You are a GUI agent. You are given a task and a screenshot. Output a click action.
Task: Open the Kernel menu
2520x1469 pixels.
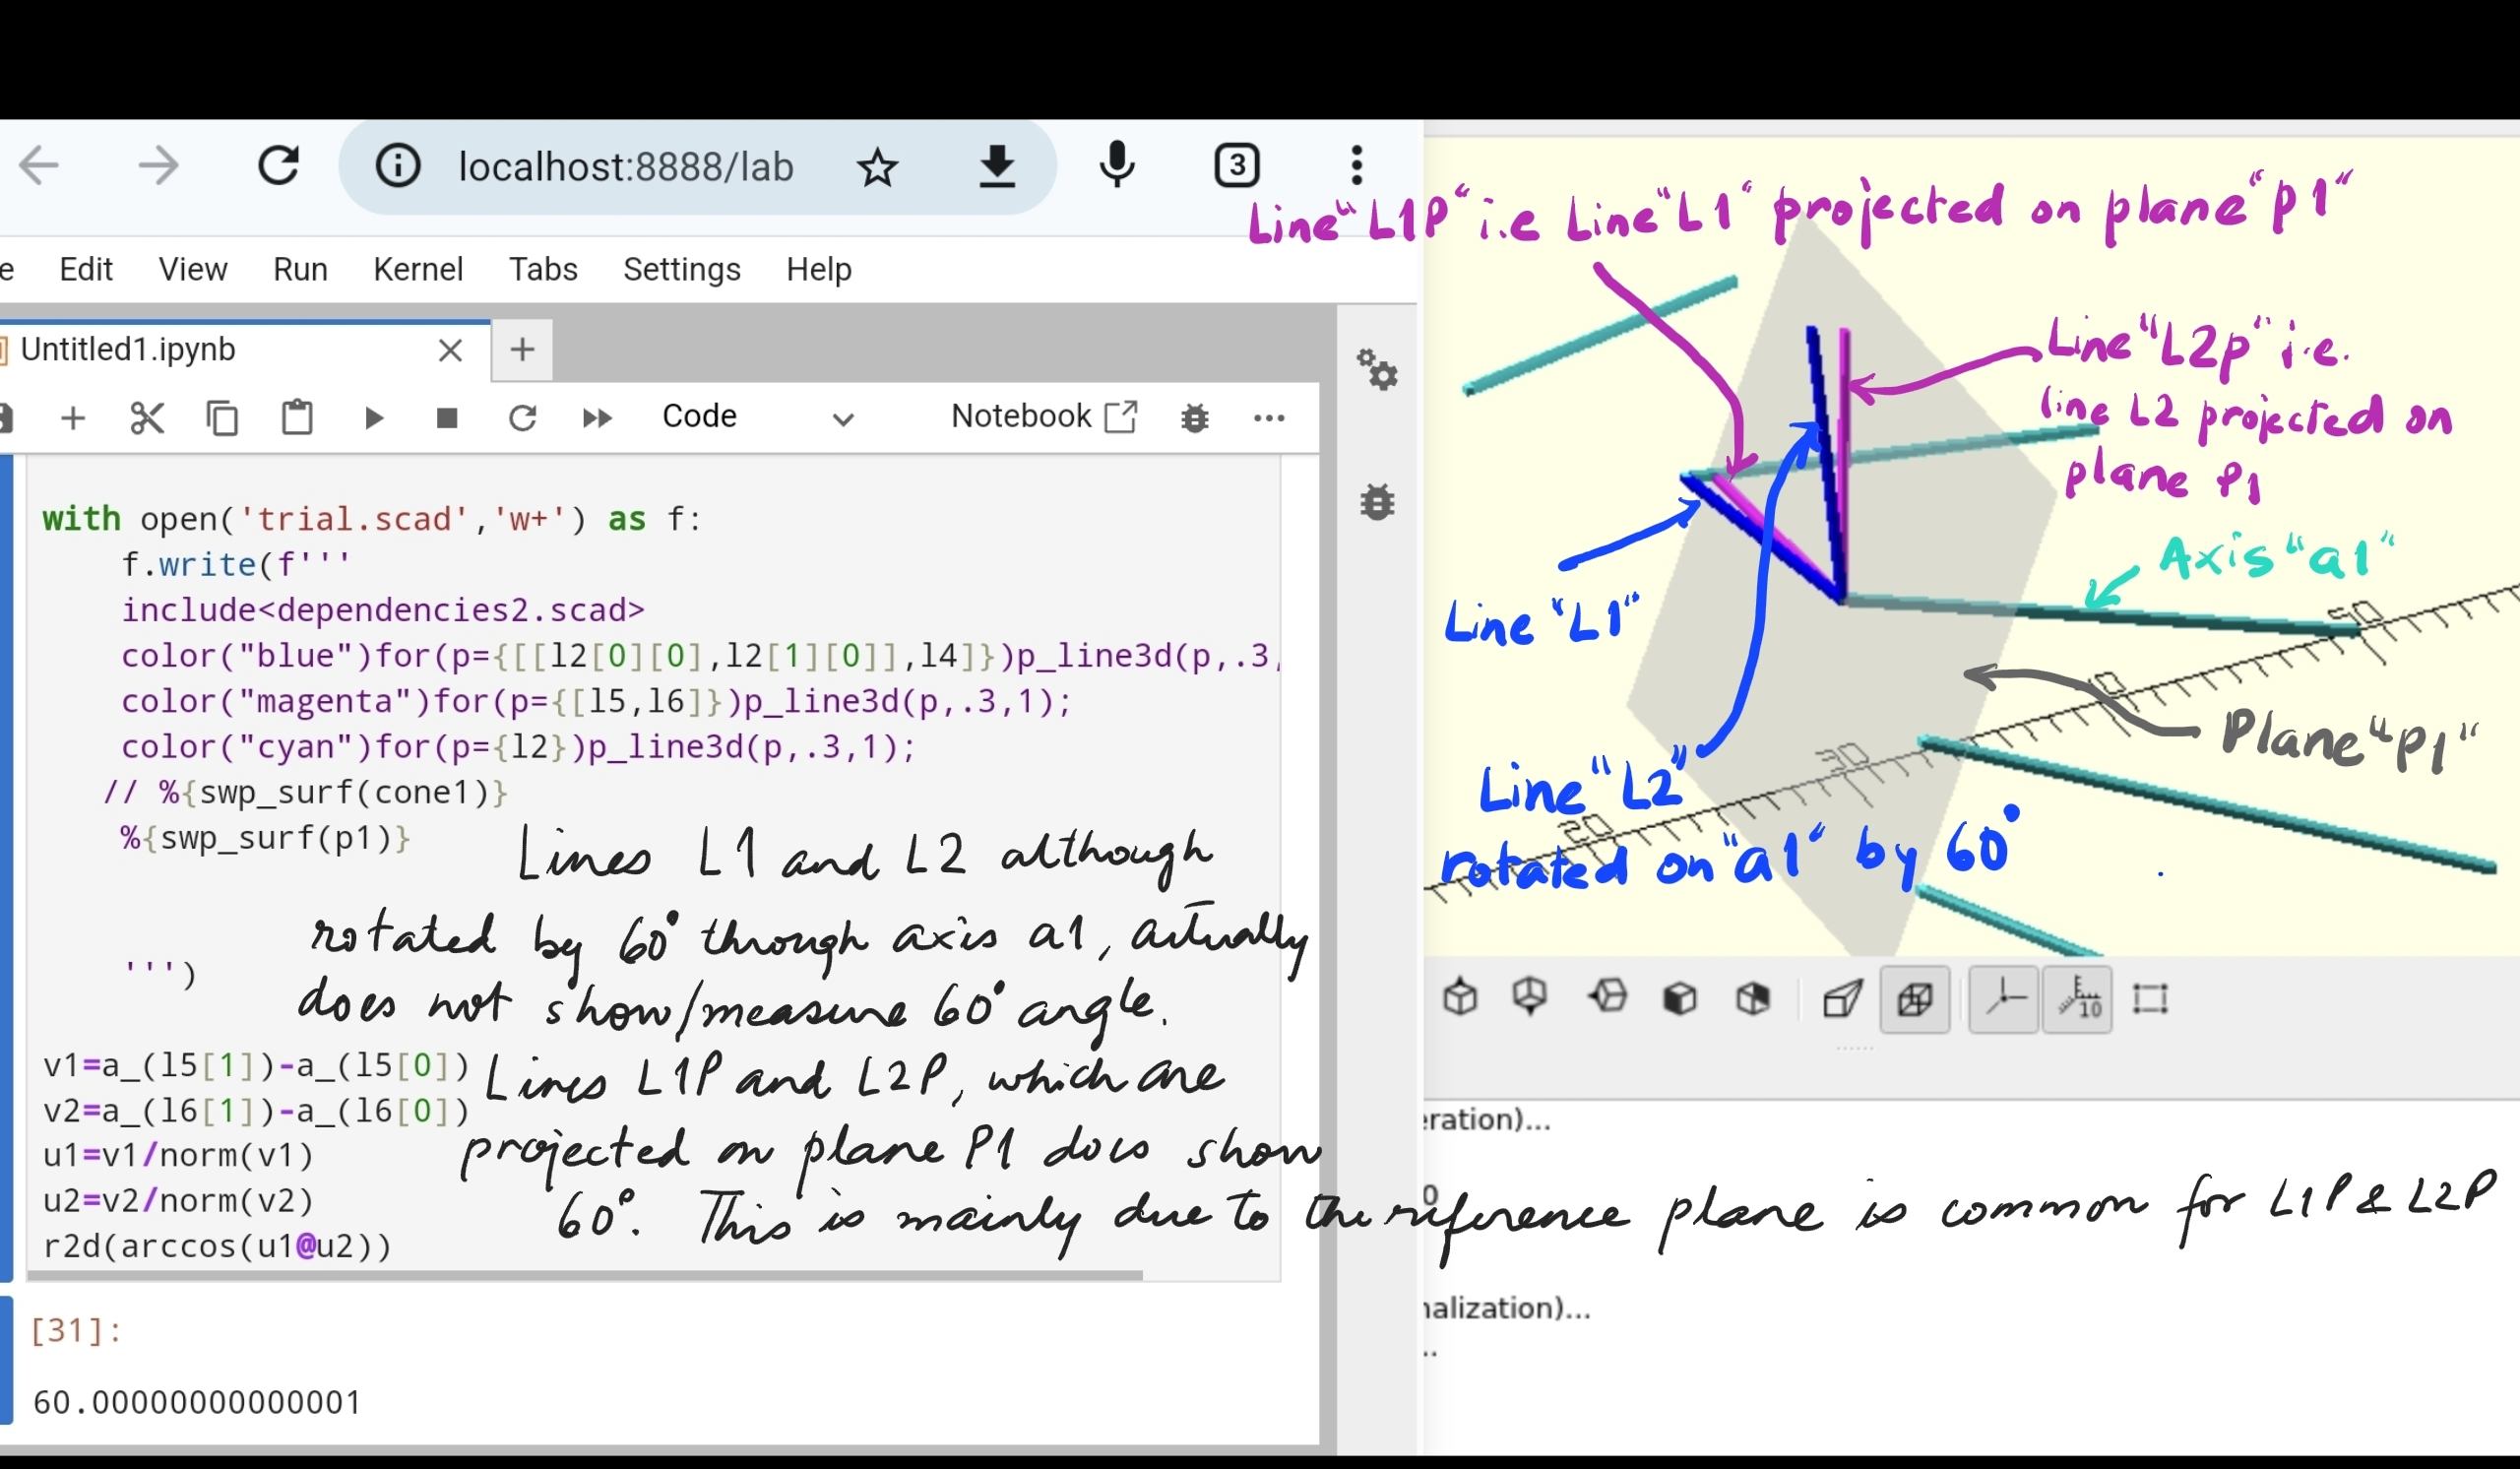[x=417, y=269]
